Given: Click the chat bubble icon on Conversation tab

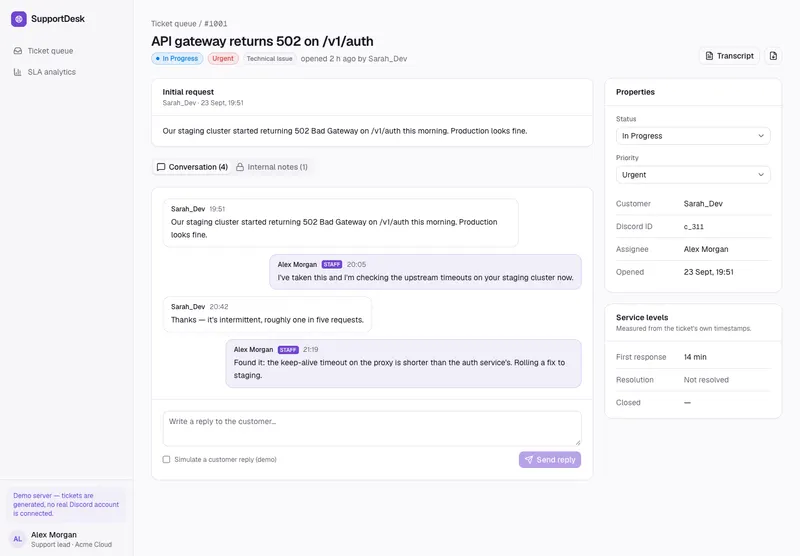Looking at the screenshot, I should coord(161,167).
